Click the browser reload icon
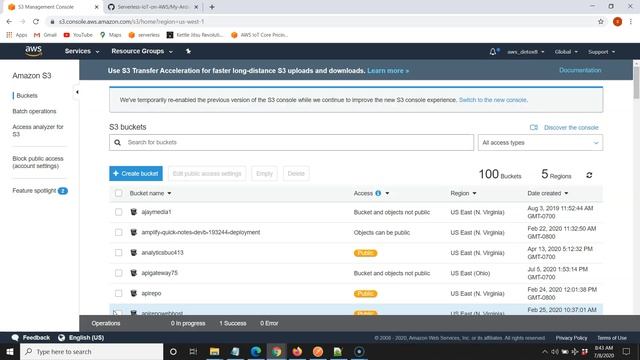Image resolution: width=640 pixels, height=360 pixels. coord(36,22)
